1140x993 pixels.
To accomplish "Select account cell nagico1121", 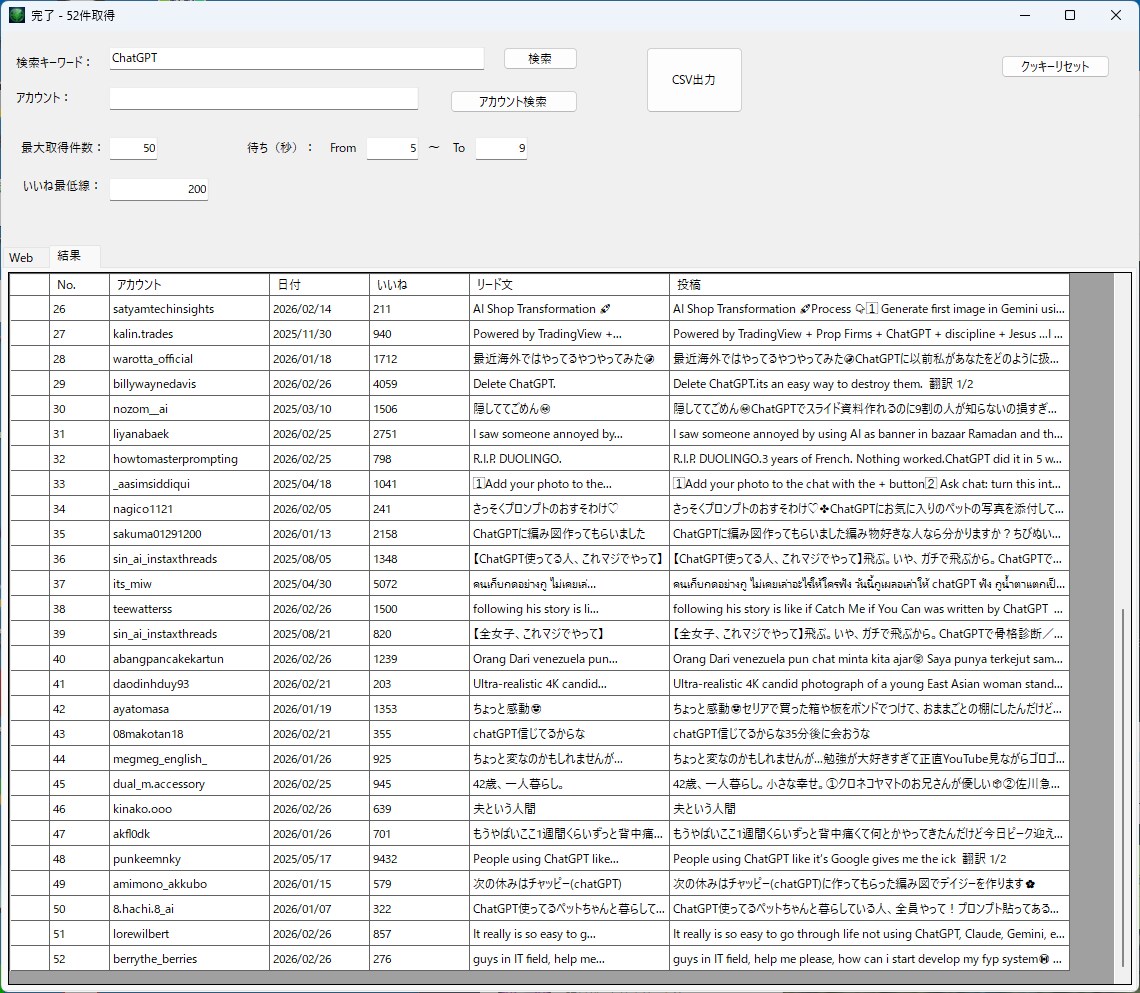I will click(189, 509).
